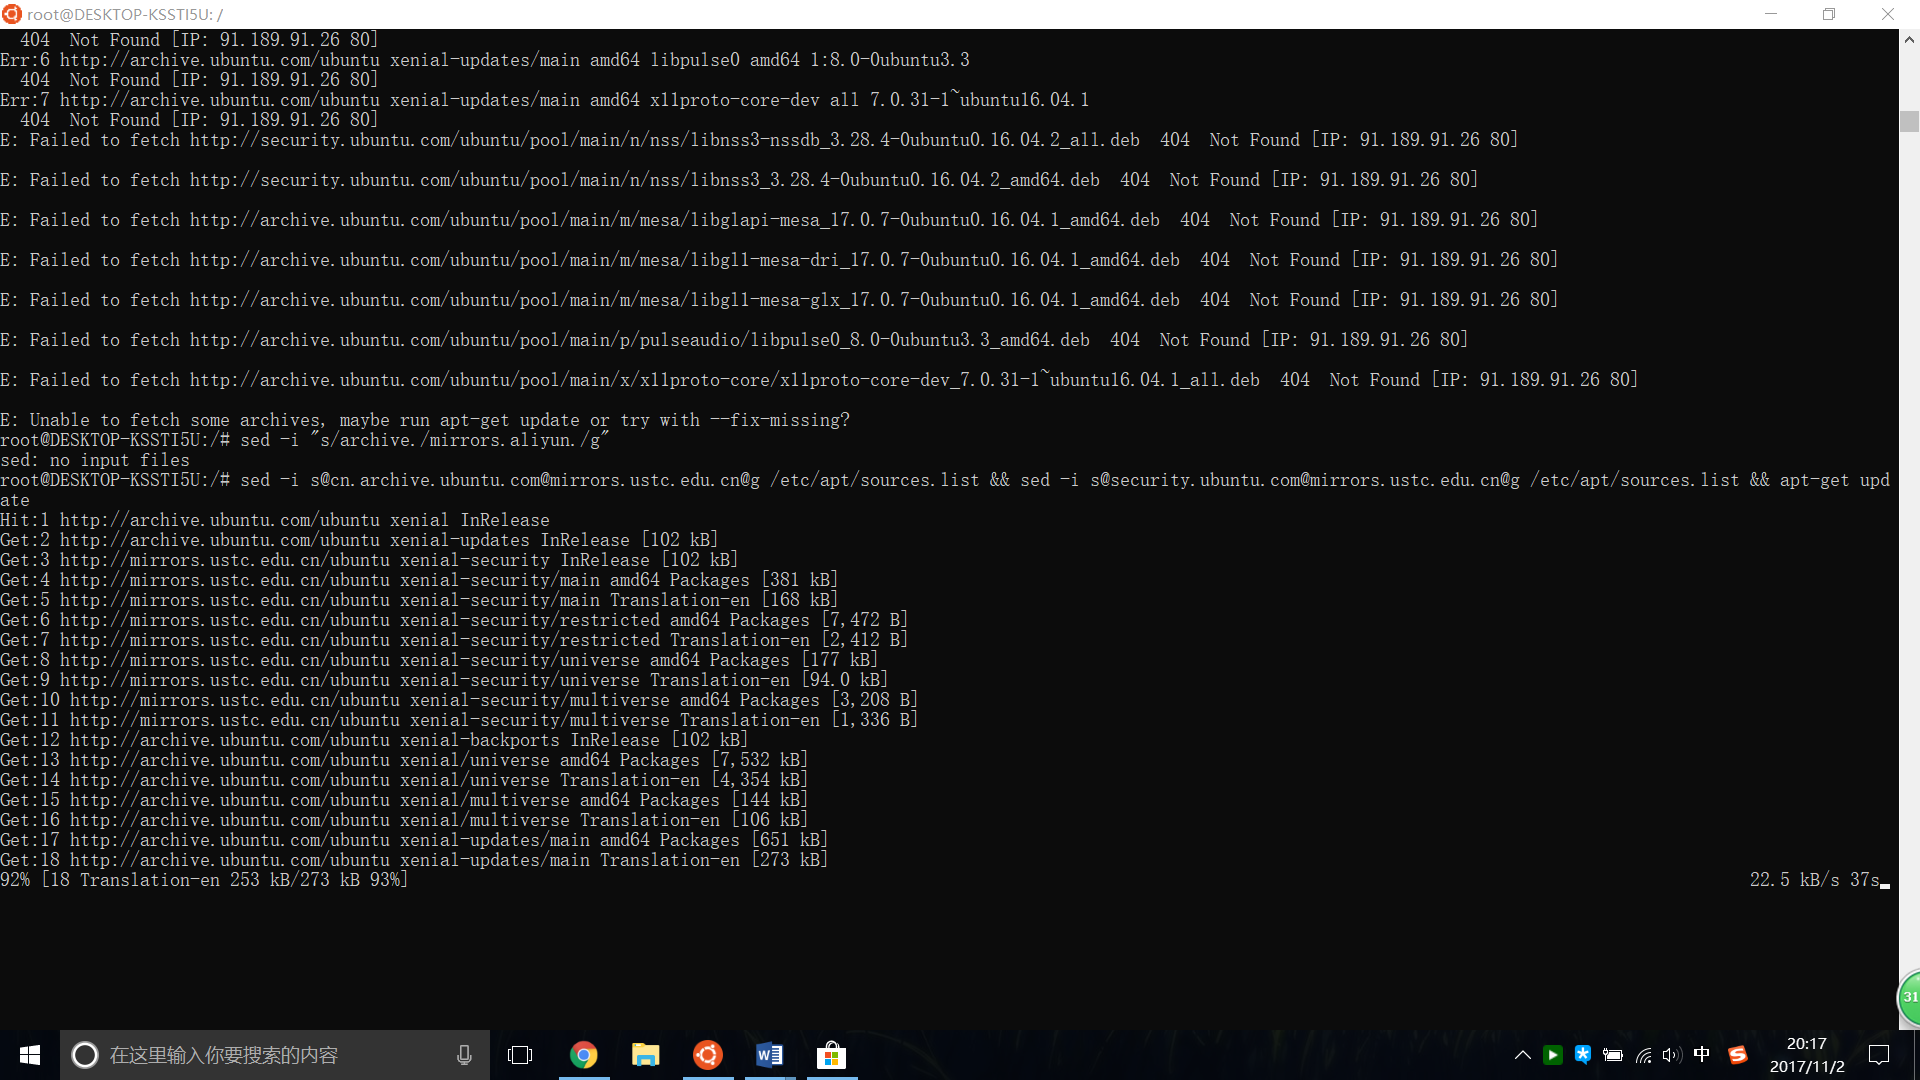Click the terminal scrollbar thumb
The width and height of the screenshot is (1920, 1080).
point(1909,121)
